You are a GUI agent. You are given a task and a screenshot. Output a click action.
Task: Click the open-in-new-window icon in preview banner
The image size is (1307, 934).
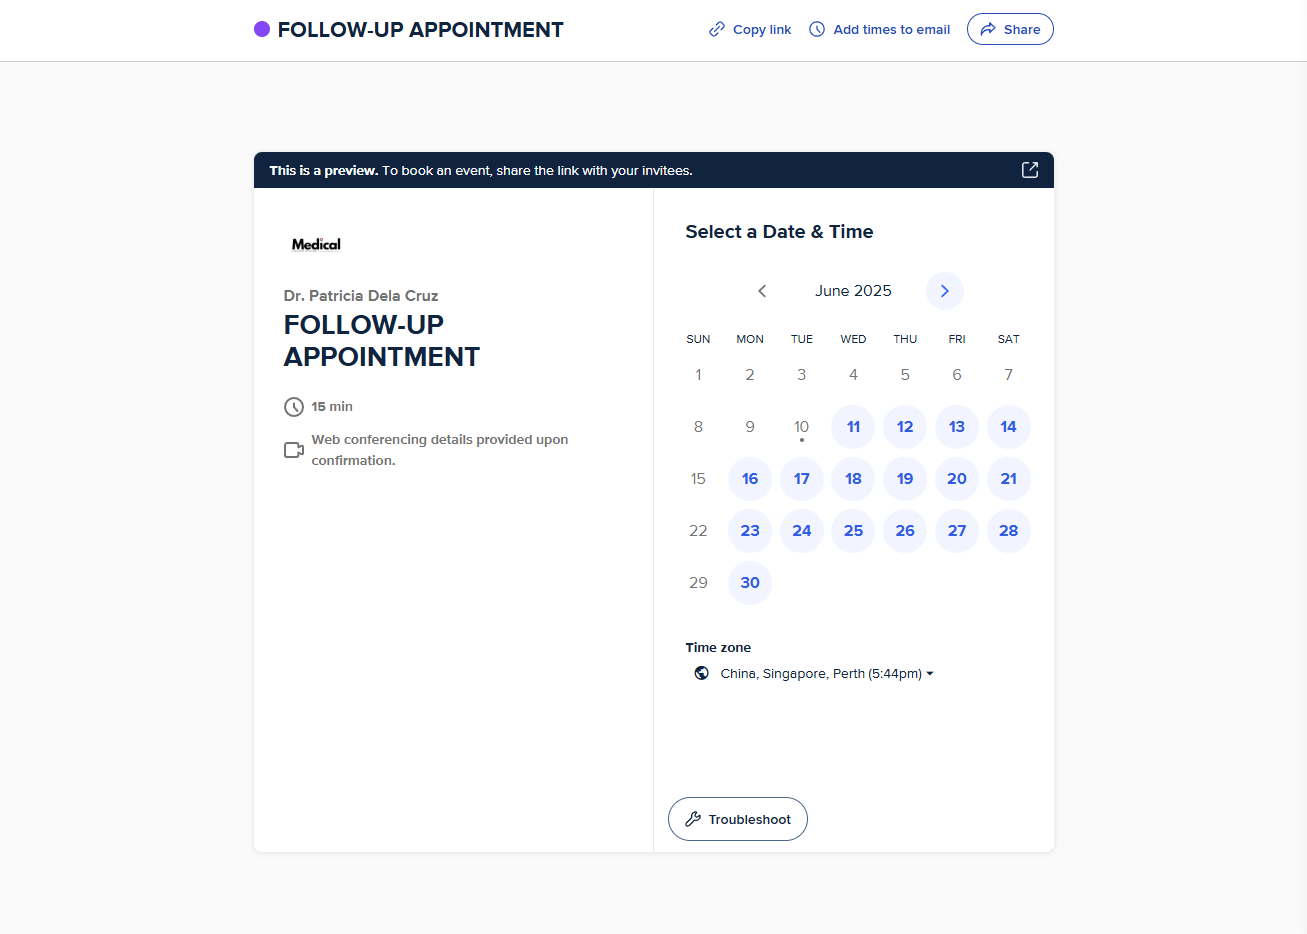[x=1029, y=170]
